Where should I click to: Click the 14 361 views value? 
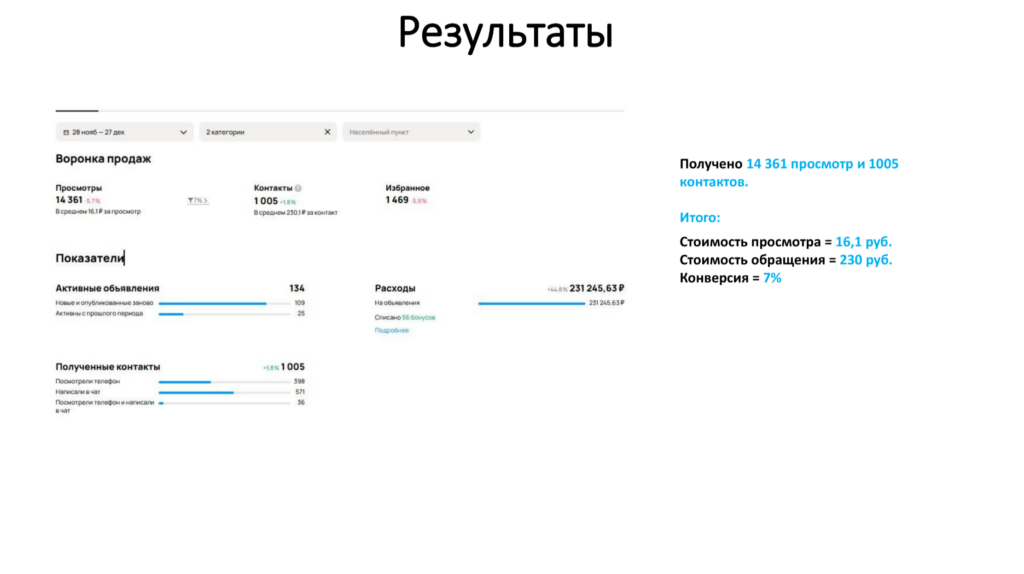[x=69, y=200]
